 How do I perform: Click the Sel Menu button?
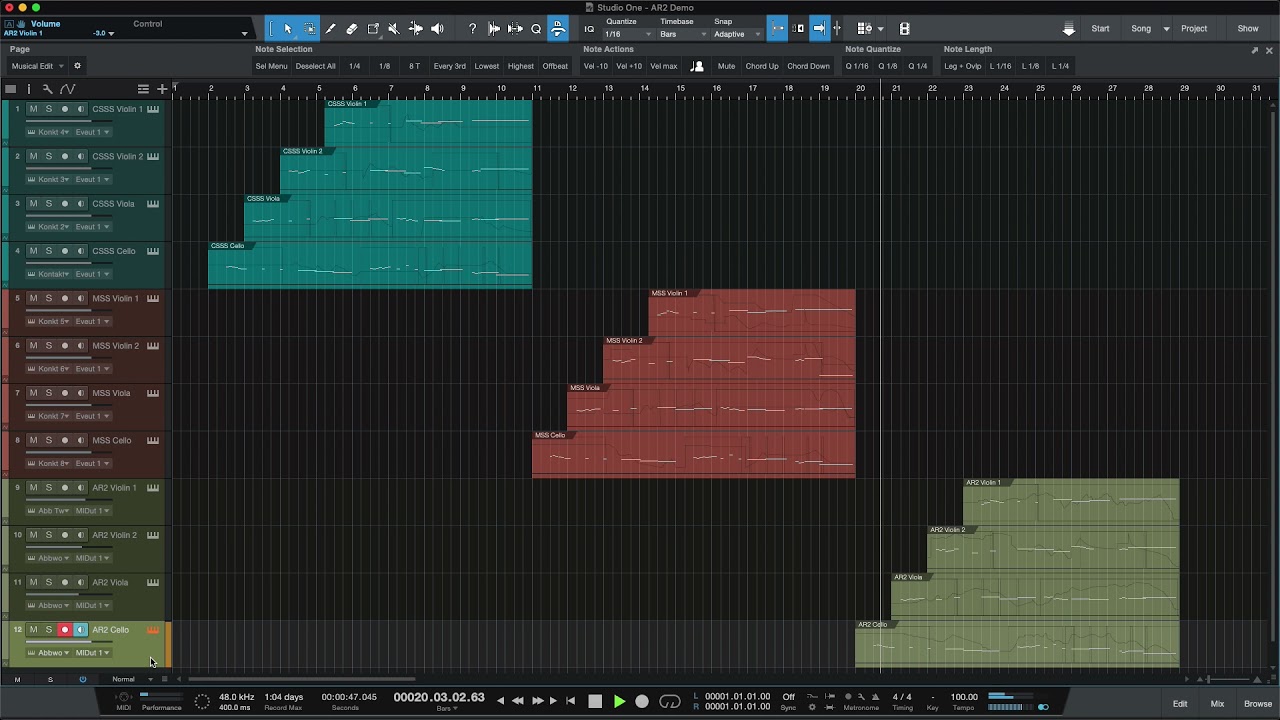tap(271, 66)
